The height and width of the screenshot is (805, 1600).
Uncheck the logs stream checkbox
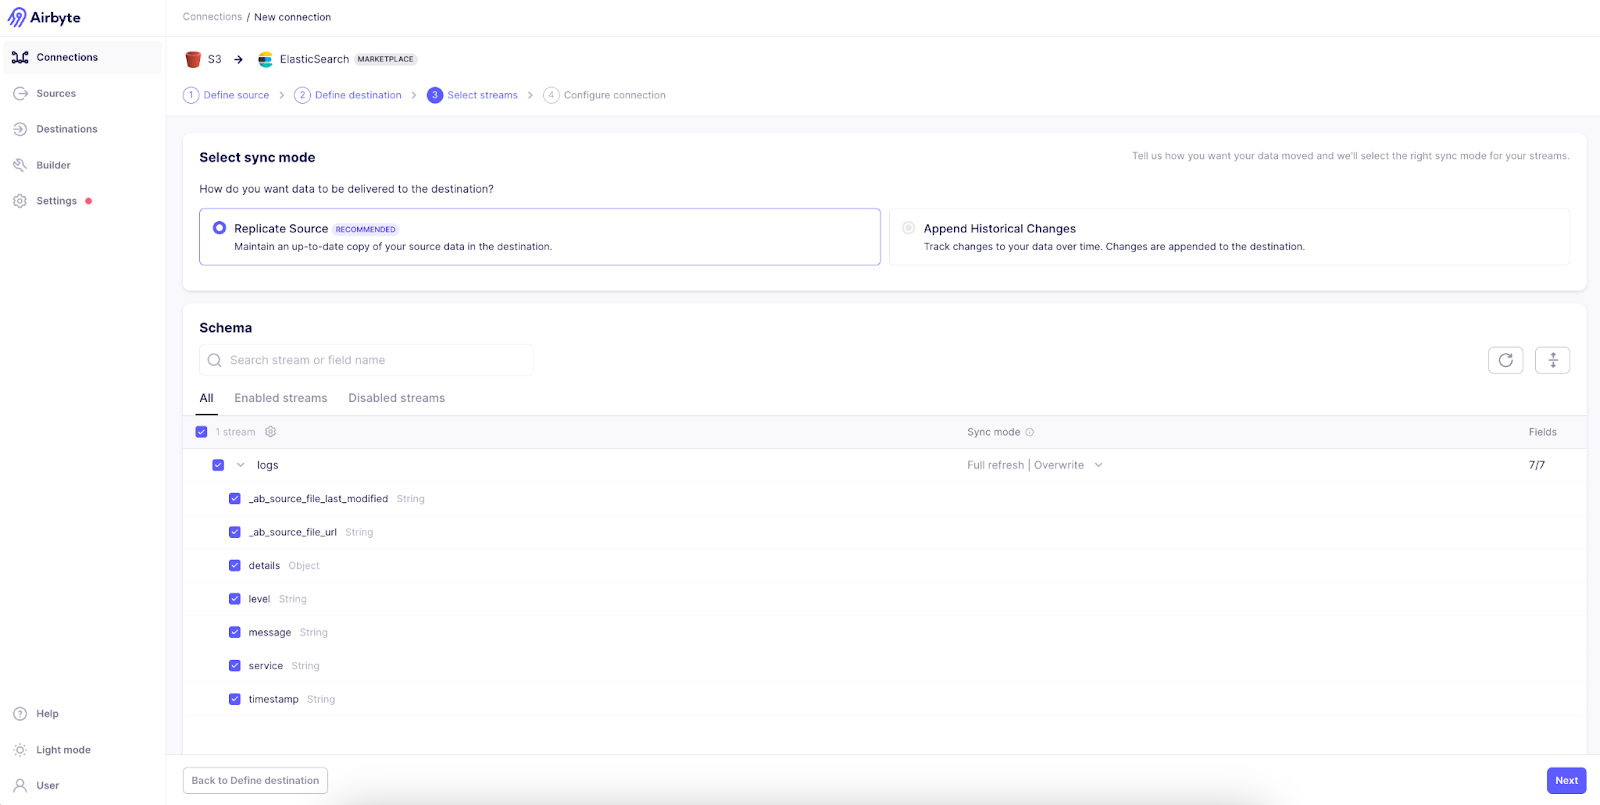coord(218,465)
